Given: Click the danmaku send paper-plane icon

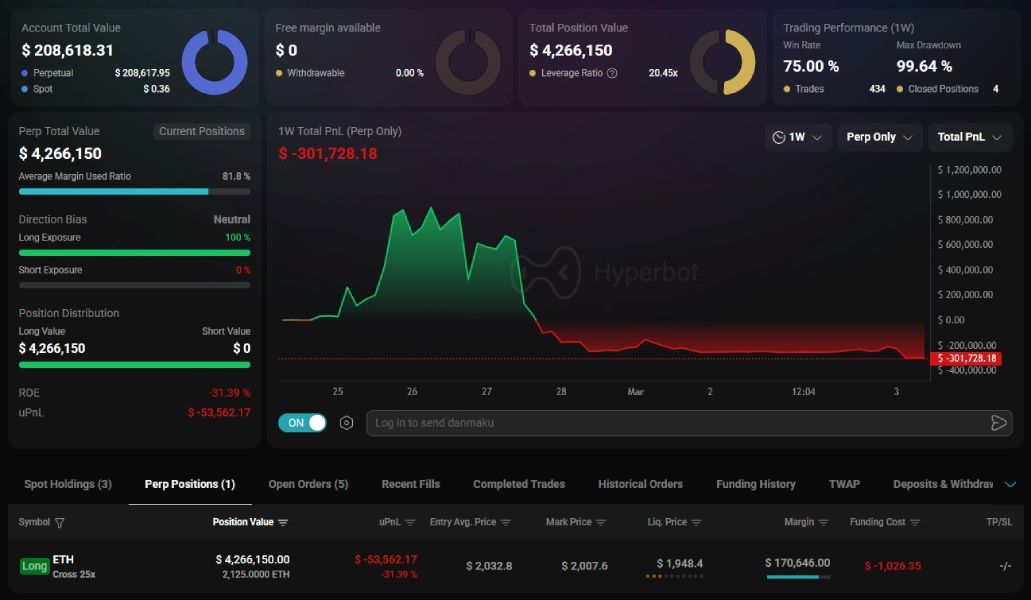Looking at the screenshot, I should (x=998, y=423).
